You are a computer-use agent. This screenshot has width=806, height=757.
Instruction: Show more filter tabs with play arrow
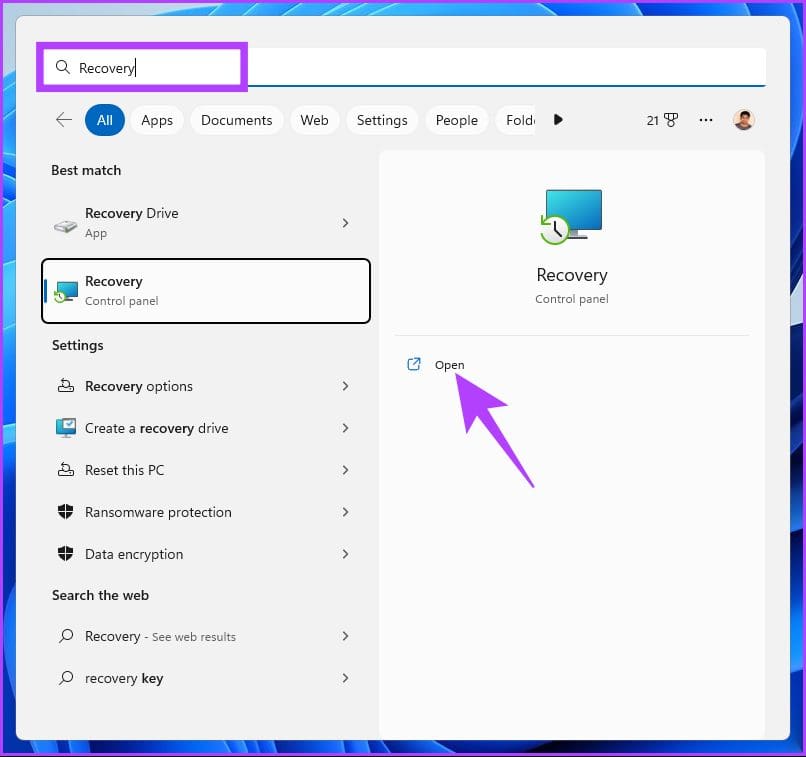click(558, 120)
